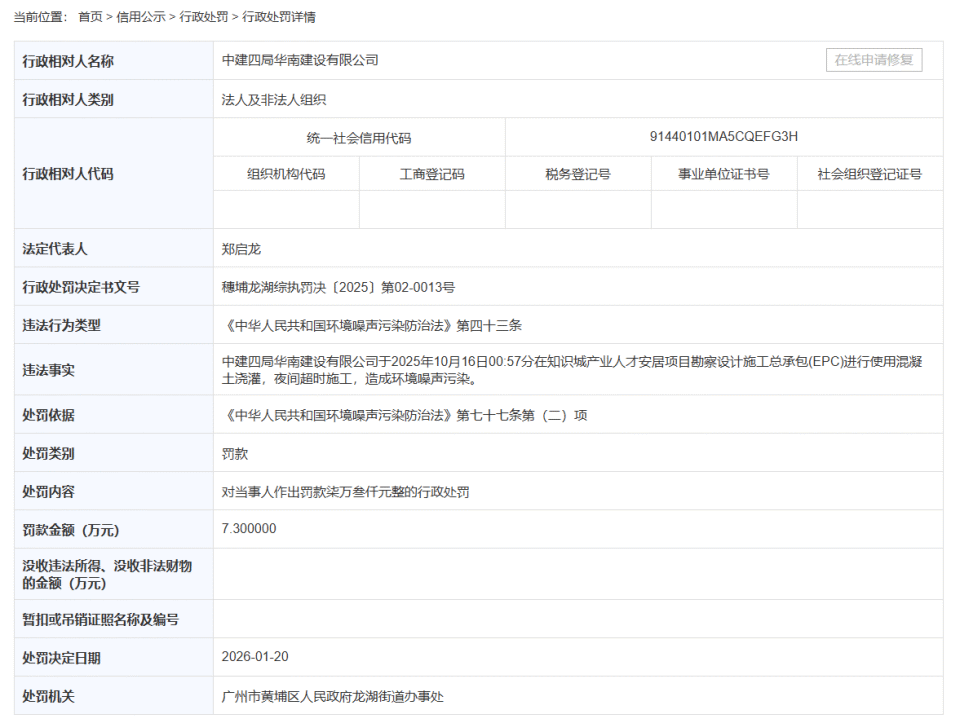This screenshot has width=960, height=723.
Task: Select the 当前位置 label
Action: coord(40,17)
